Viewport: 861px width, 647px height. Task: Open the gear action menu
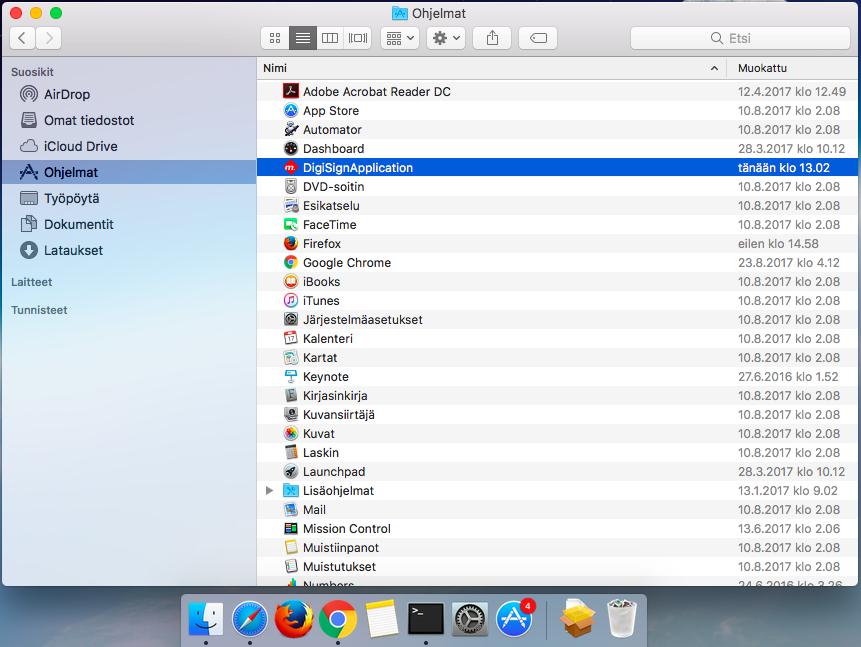[446, 38]
